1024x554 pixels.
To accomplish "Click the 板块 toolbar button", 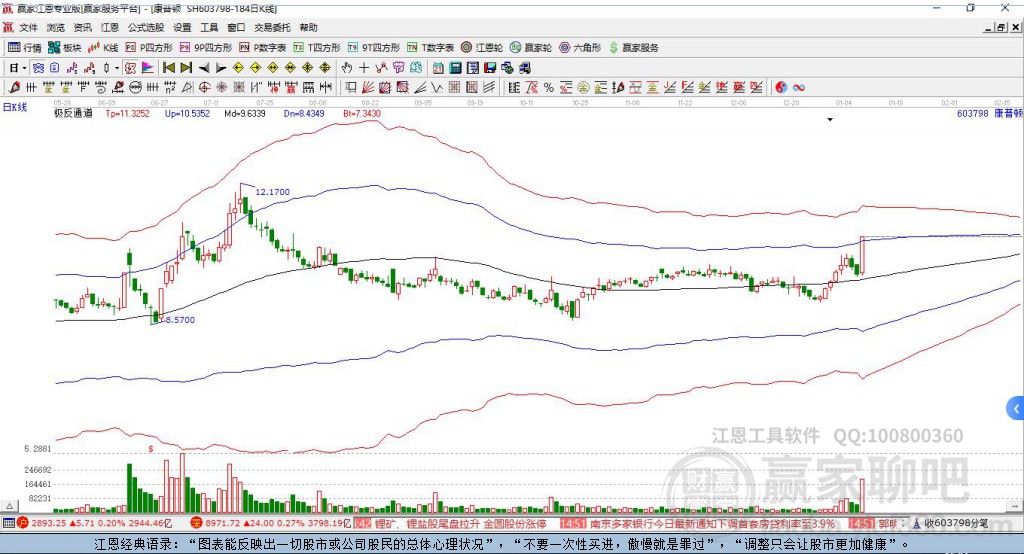I will [64, 48].
